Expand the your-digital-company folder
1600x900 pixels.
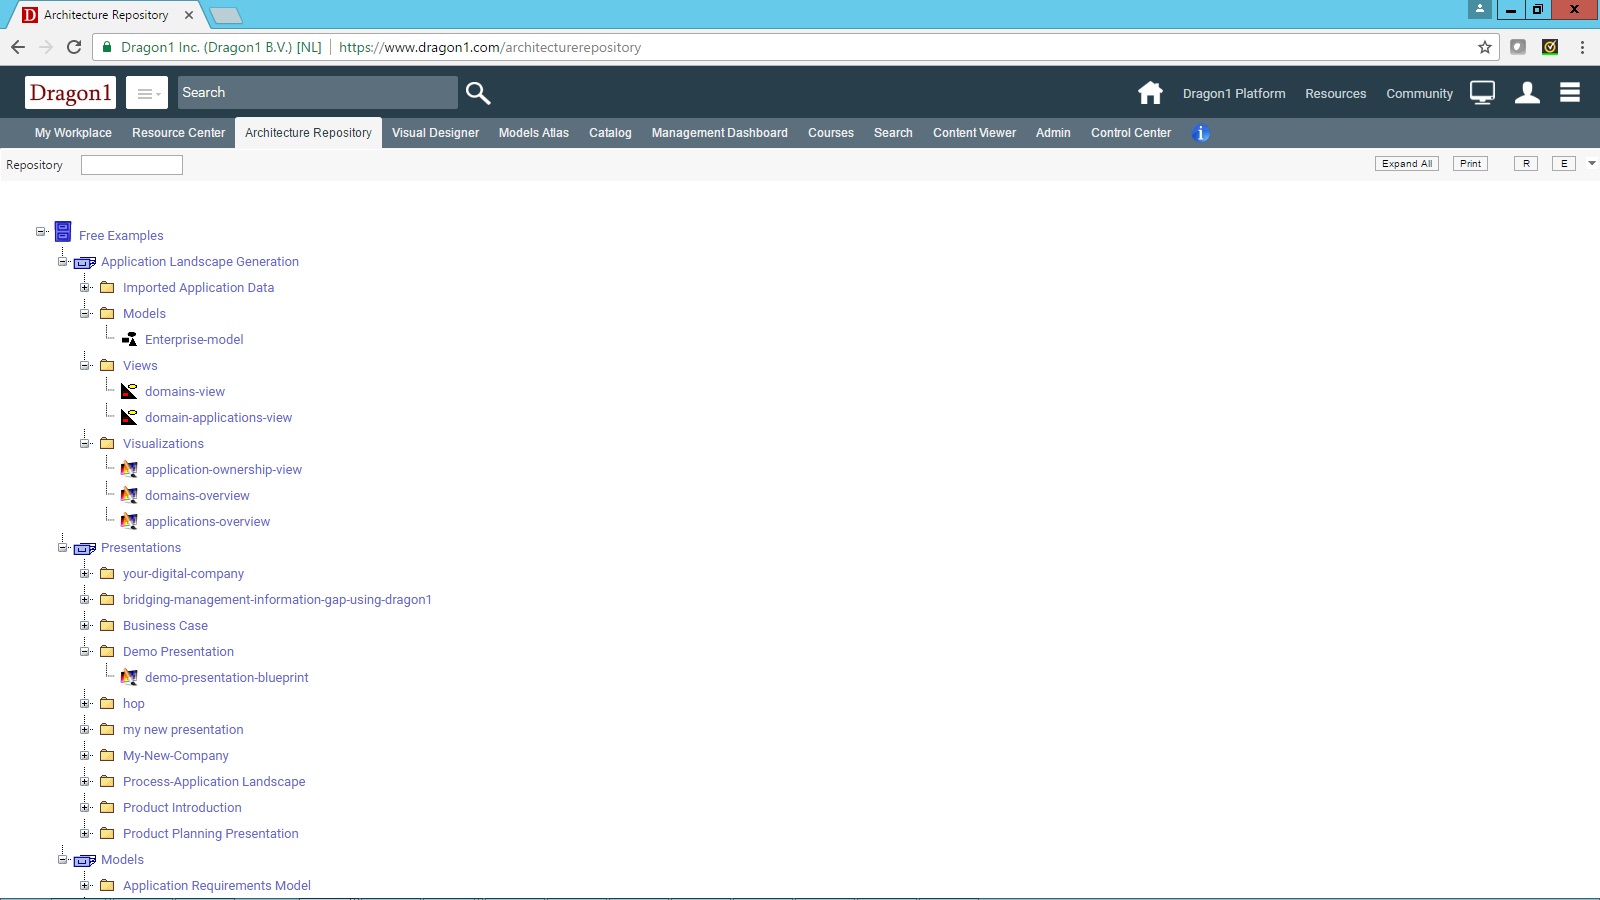(85, 574)
